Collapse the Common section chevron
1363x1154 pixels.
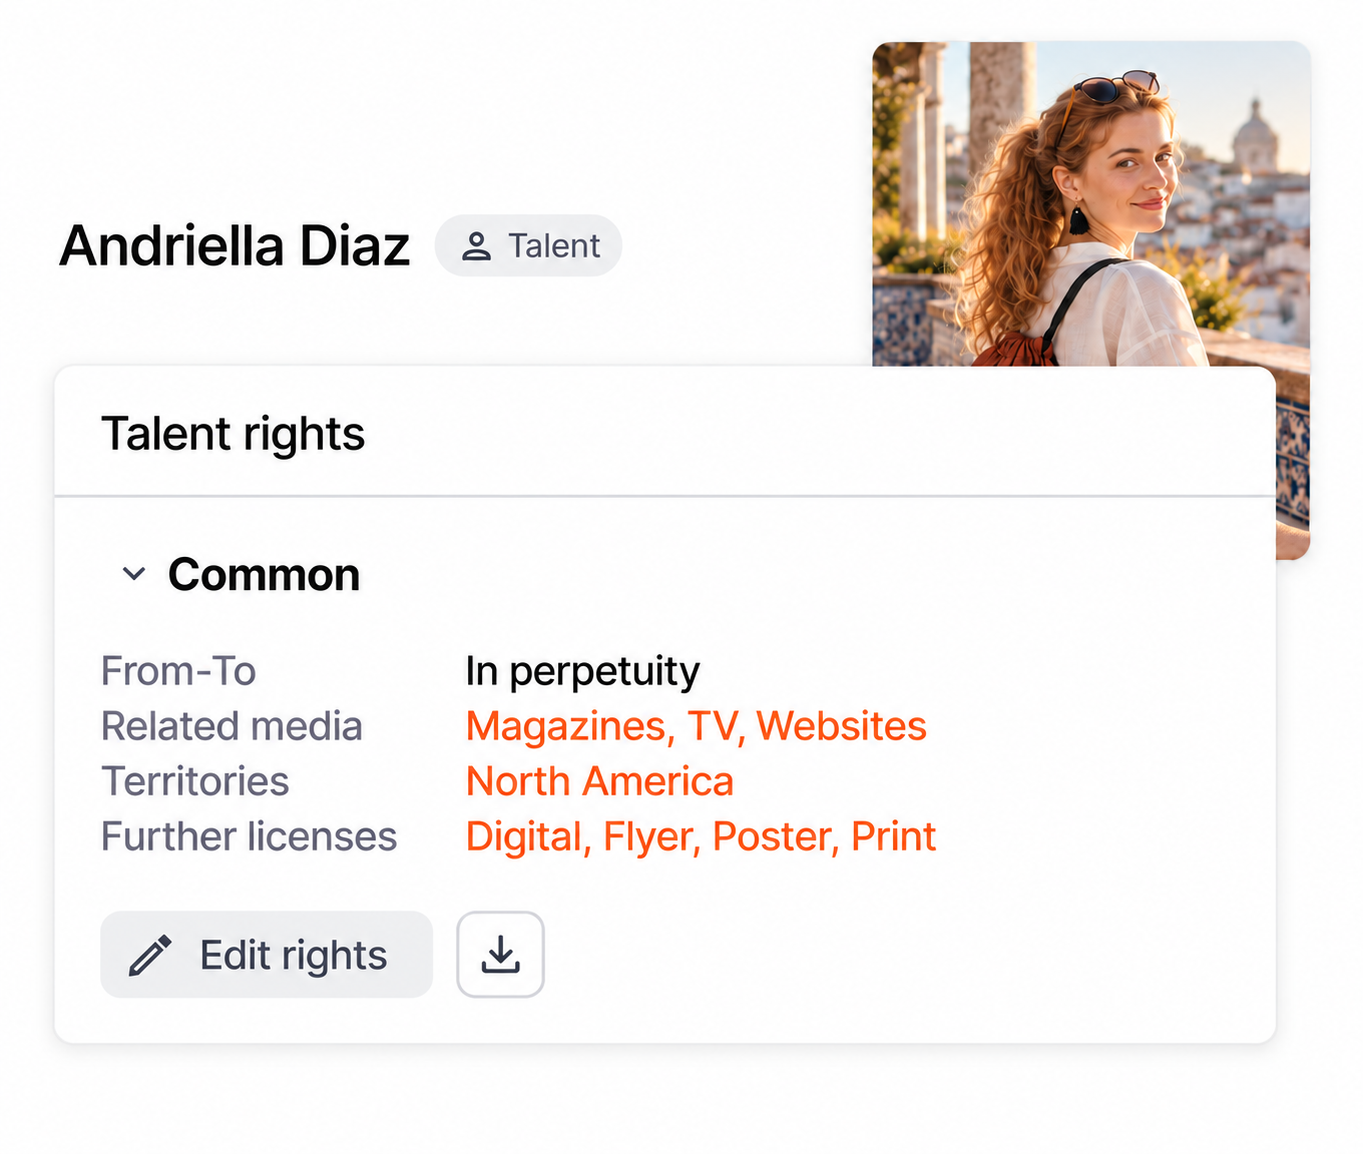[x=134, y=574]
